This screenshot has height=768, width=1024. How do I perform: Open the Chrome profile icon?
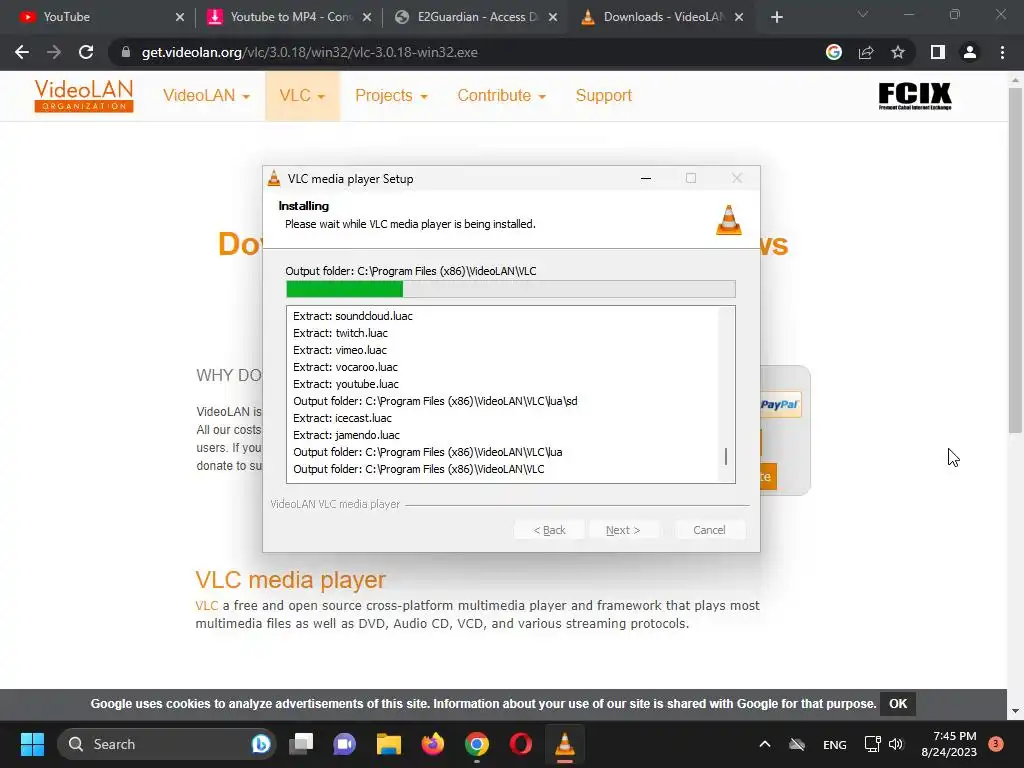point(970,52)
